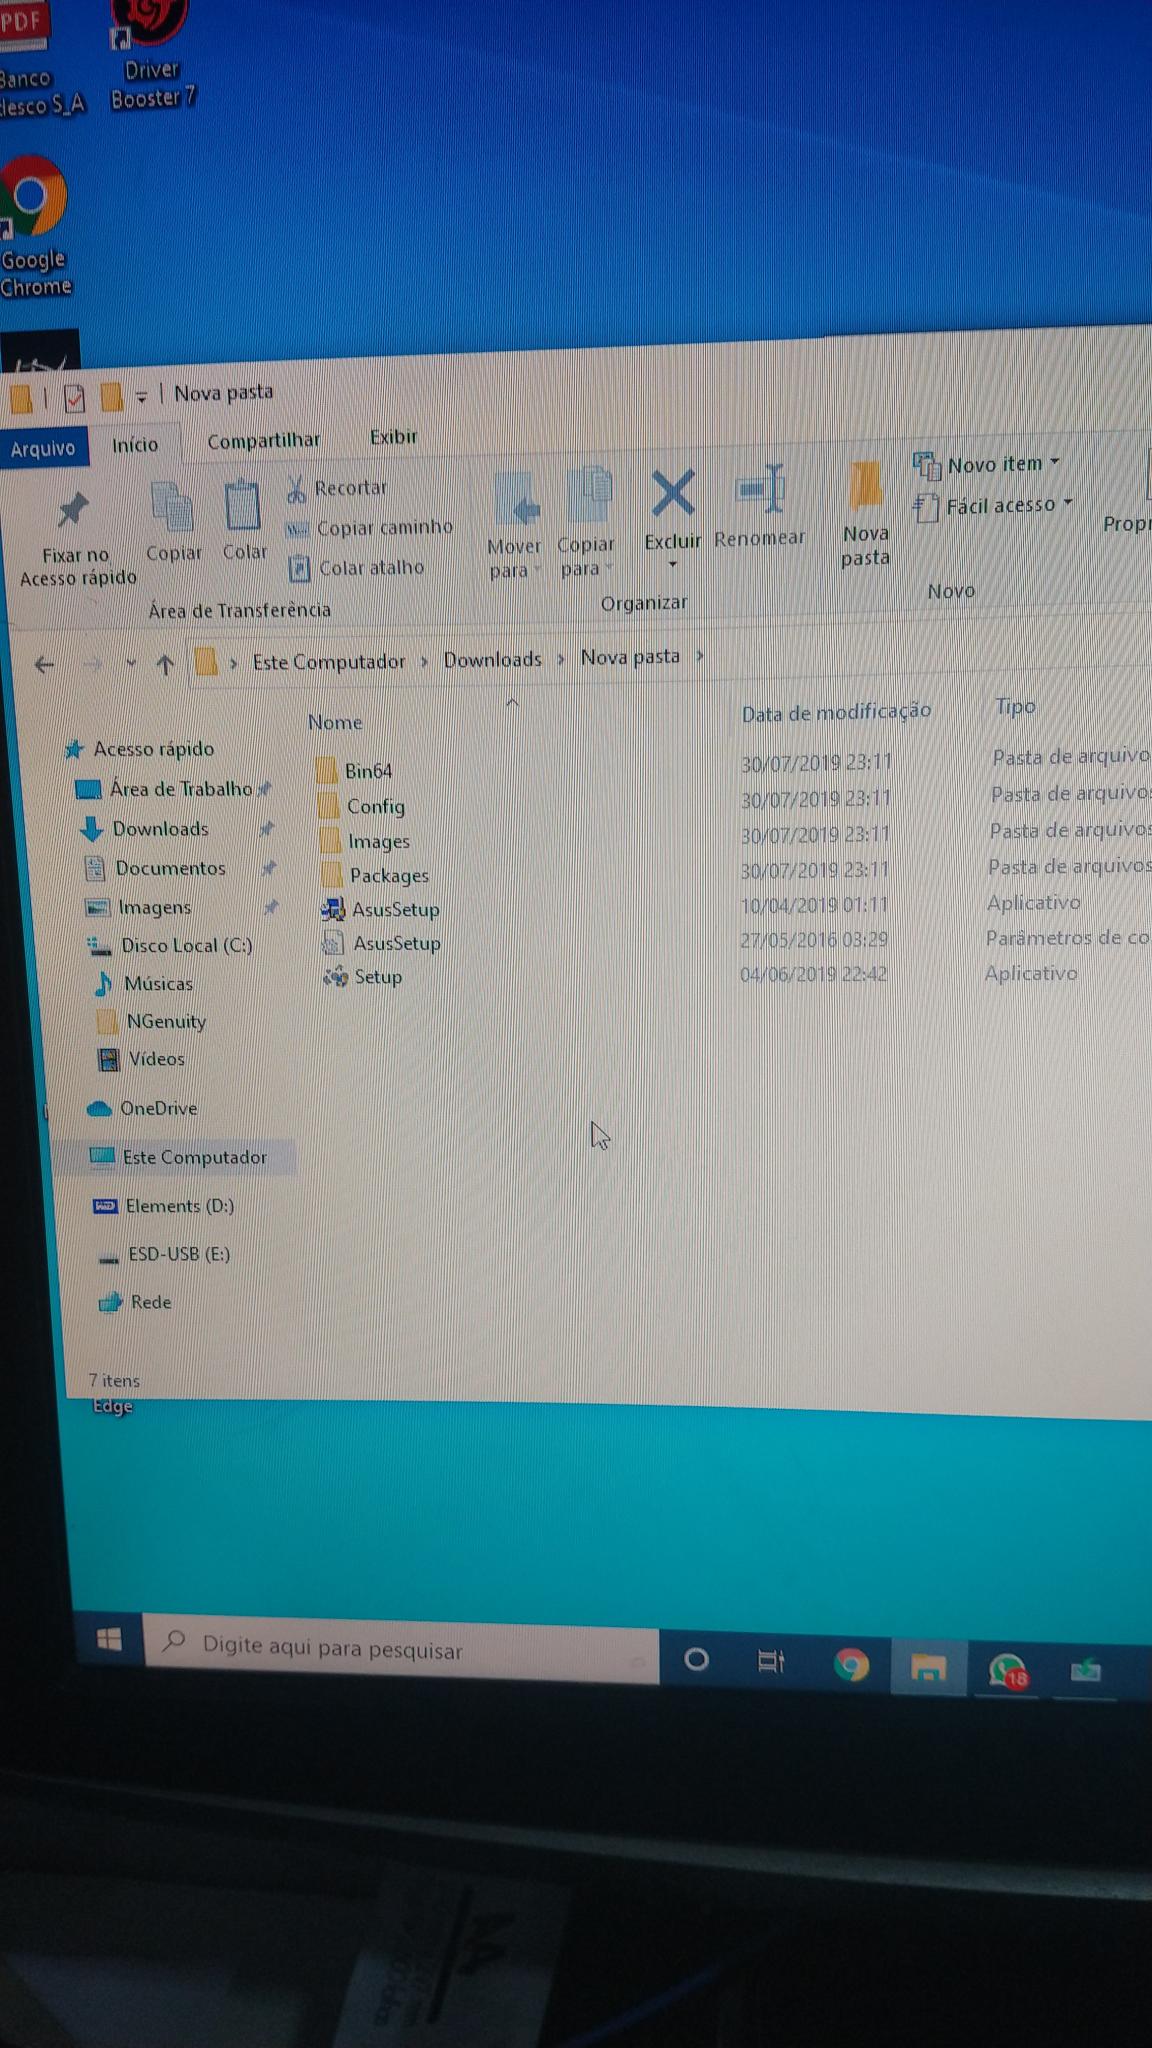Click the taskbar search box

click(x=402, y=1650)
